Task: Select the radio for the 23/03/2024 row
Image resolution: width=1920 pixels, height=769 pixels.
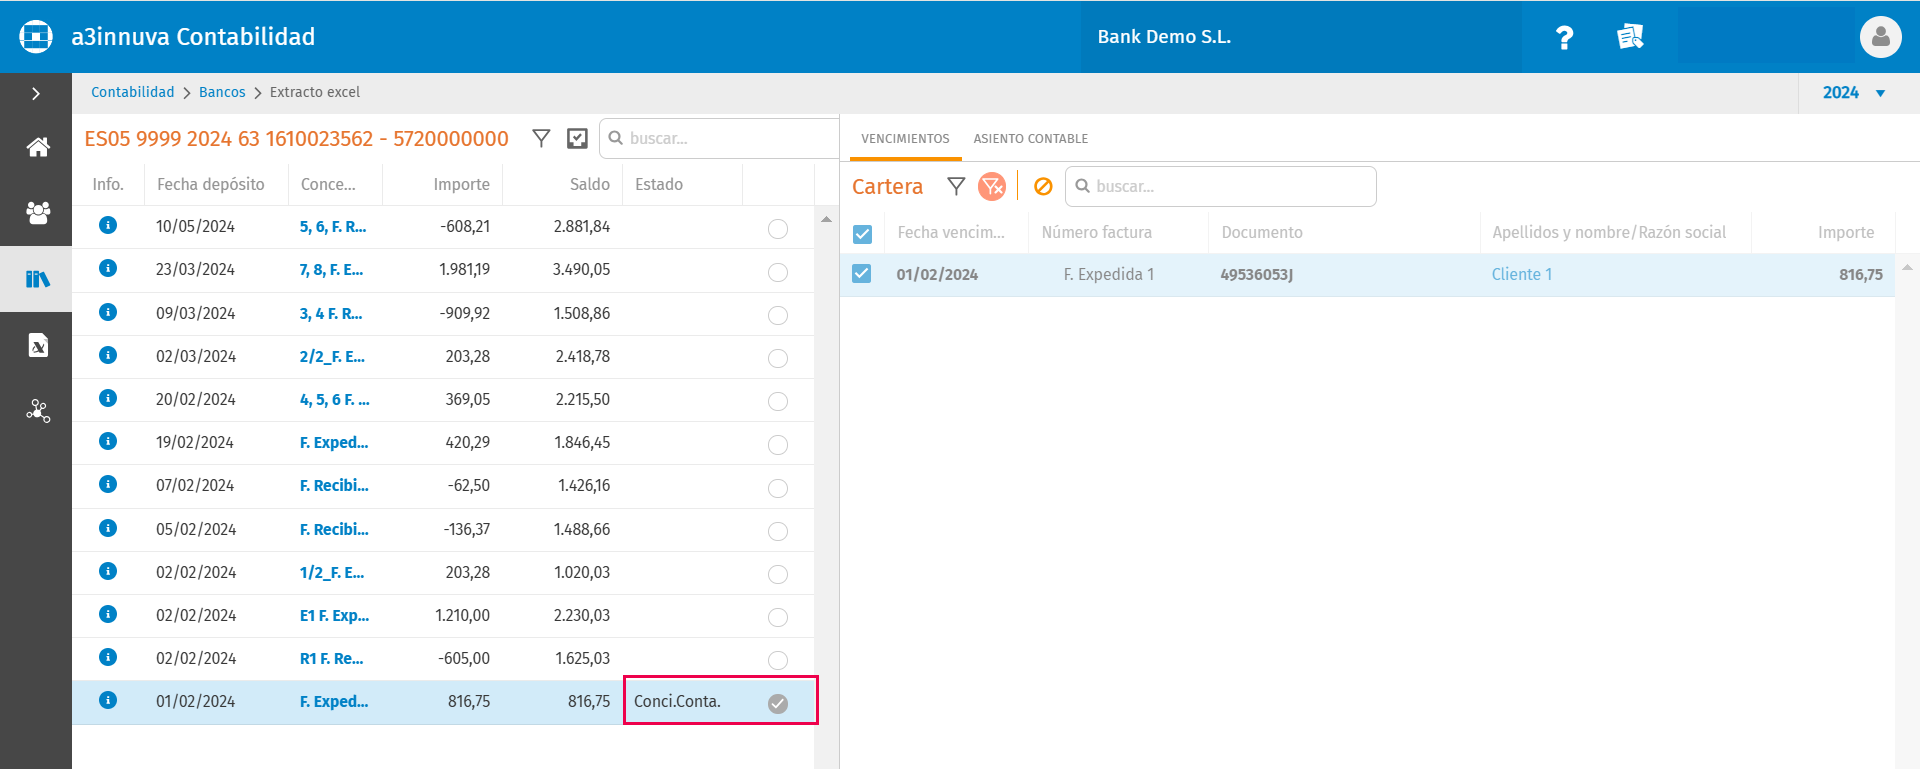Action: (x=778, y=272)
